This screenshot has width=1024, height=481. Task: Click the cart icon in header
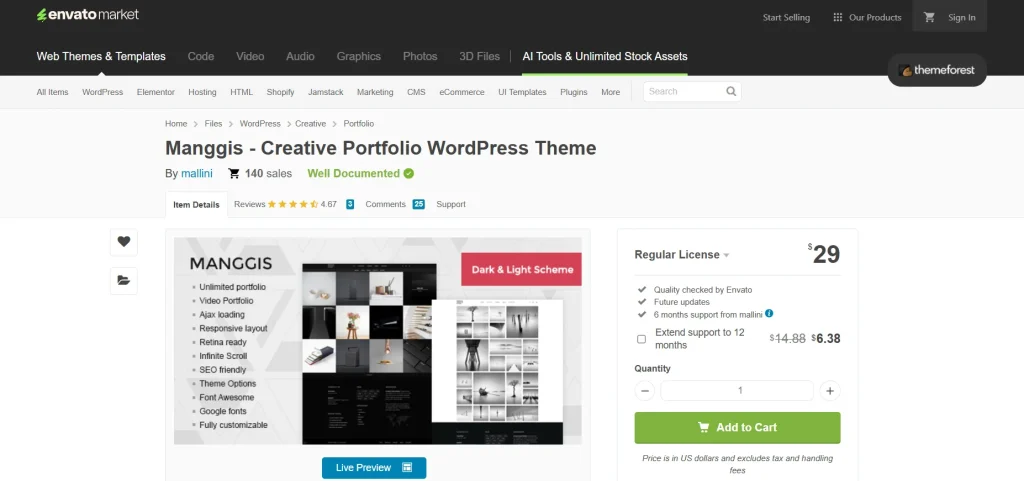[x=929, y=17]
